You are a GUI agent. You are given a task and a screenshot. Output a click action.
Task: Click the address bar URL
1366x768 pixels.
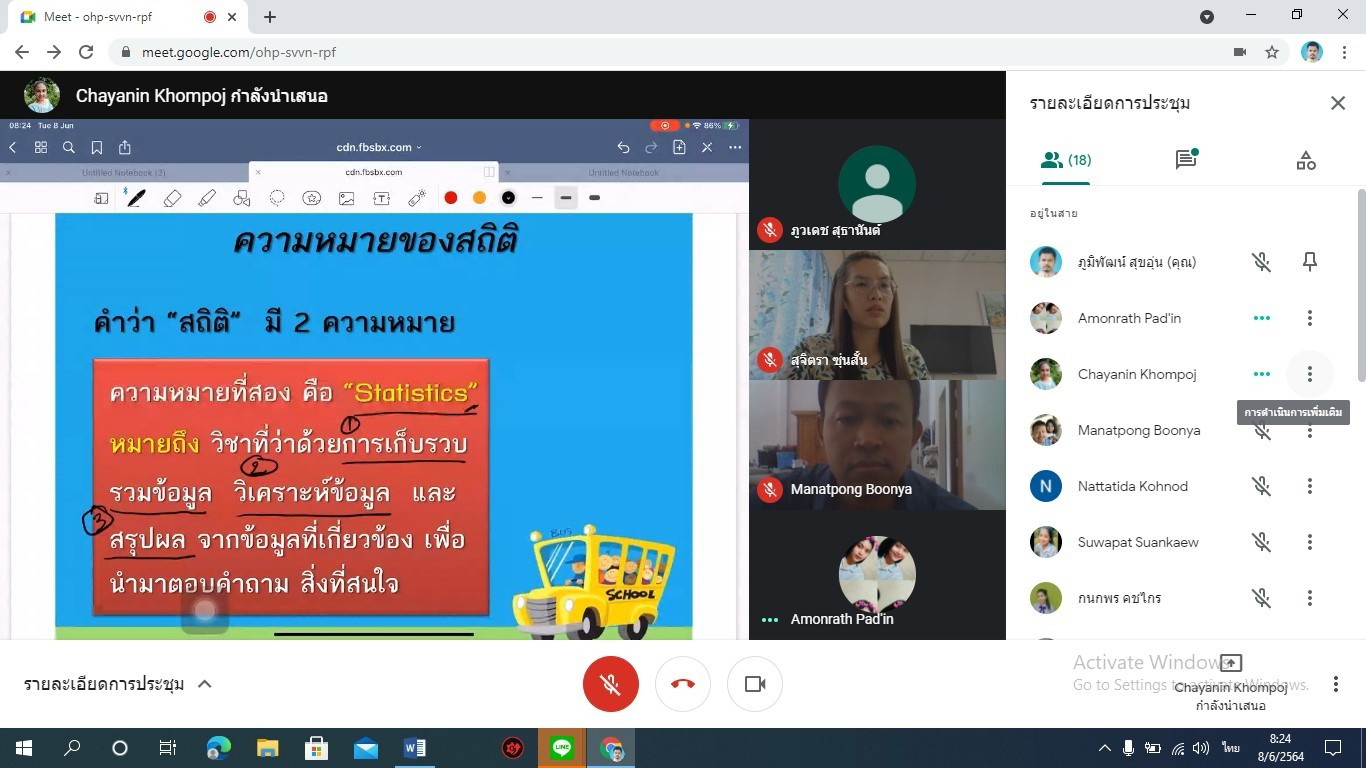pos(238,52)
